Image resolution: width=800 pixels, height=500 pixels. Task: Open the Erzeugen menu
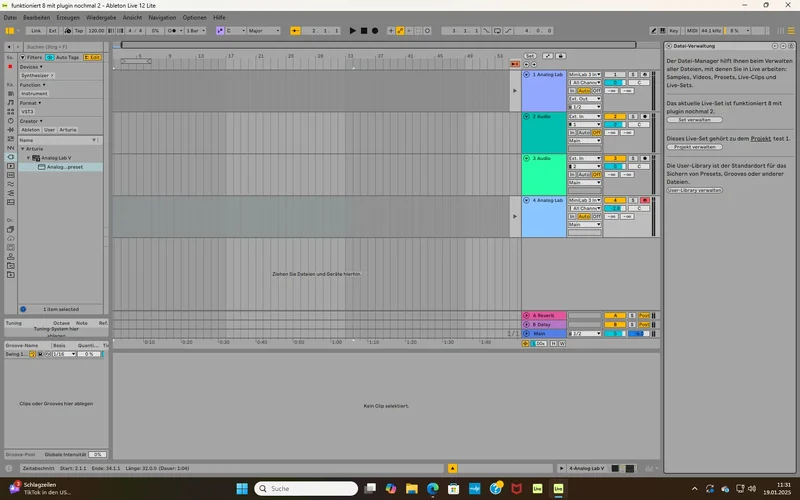click(68, 17)
